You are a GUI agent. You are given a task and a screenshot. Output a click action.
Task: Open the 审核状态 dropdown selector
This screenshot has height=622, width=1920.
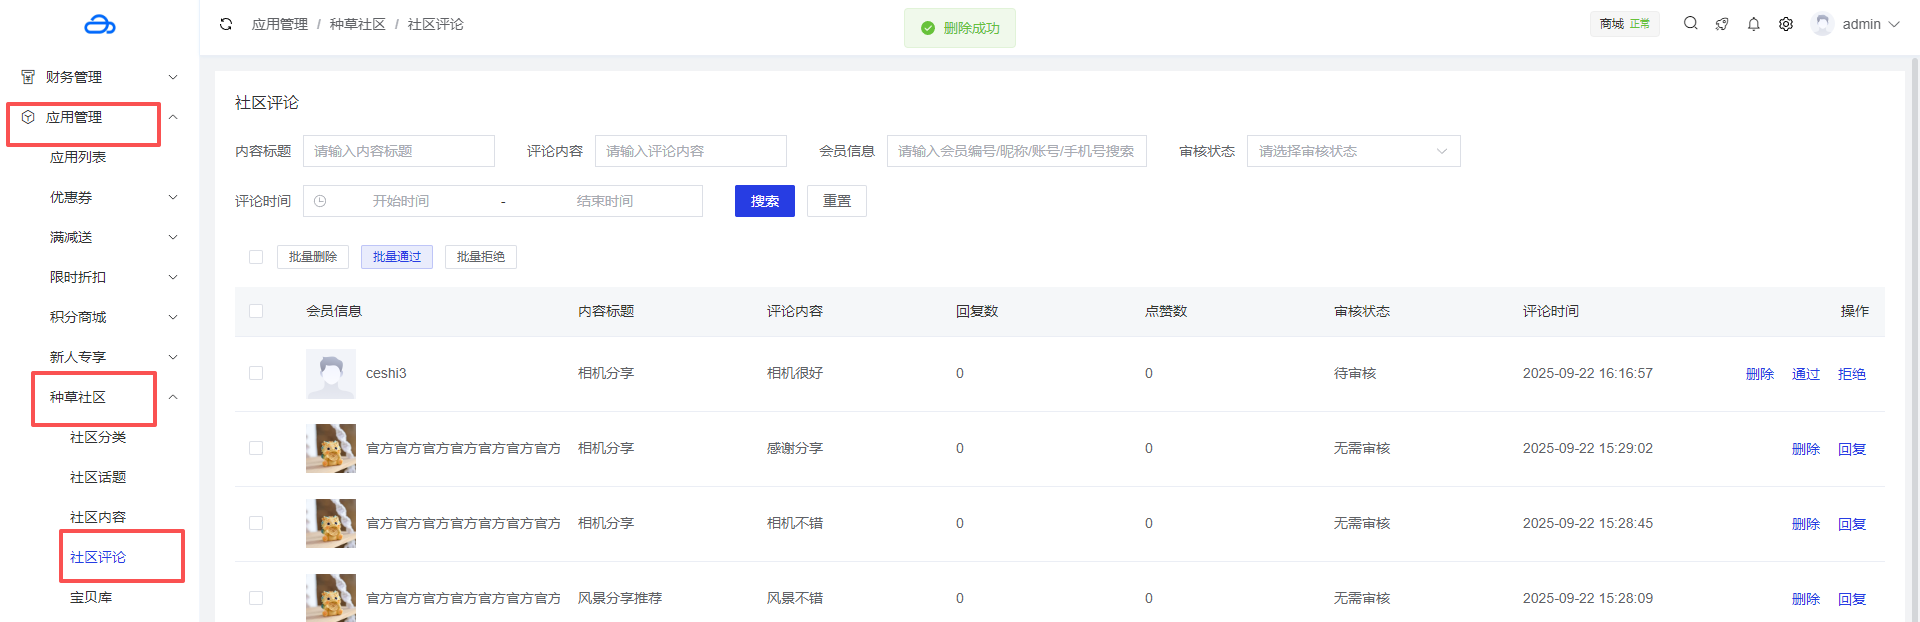1352,151
